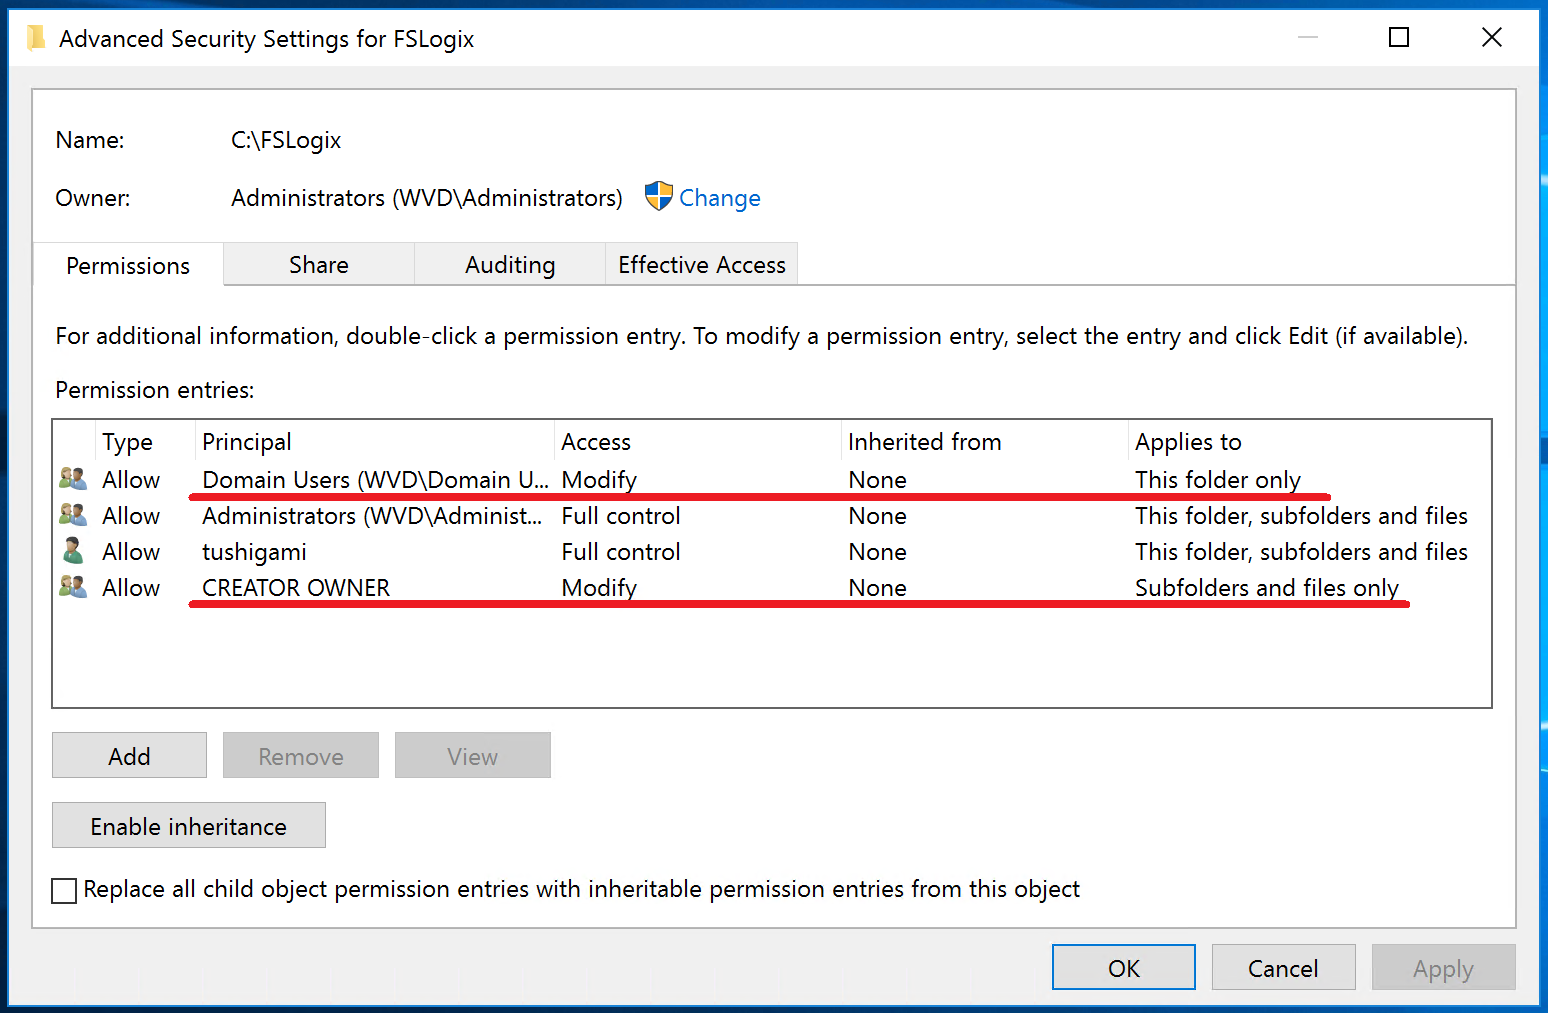Click the folder icon in the title bar
Image resolution: width=1548 pixels, height=1013 pixels.
click(36, 37)
